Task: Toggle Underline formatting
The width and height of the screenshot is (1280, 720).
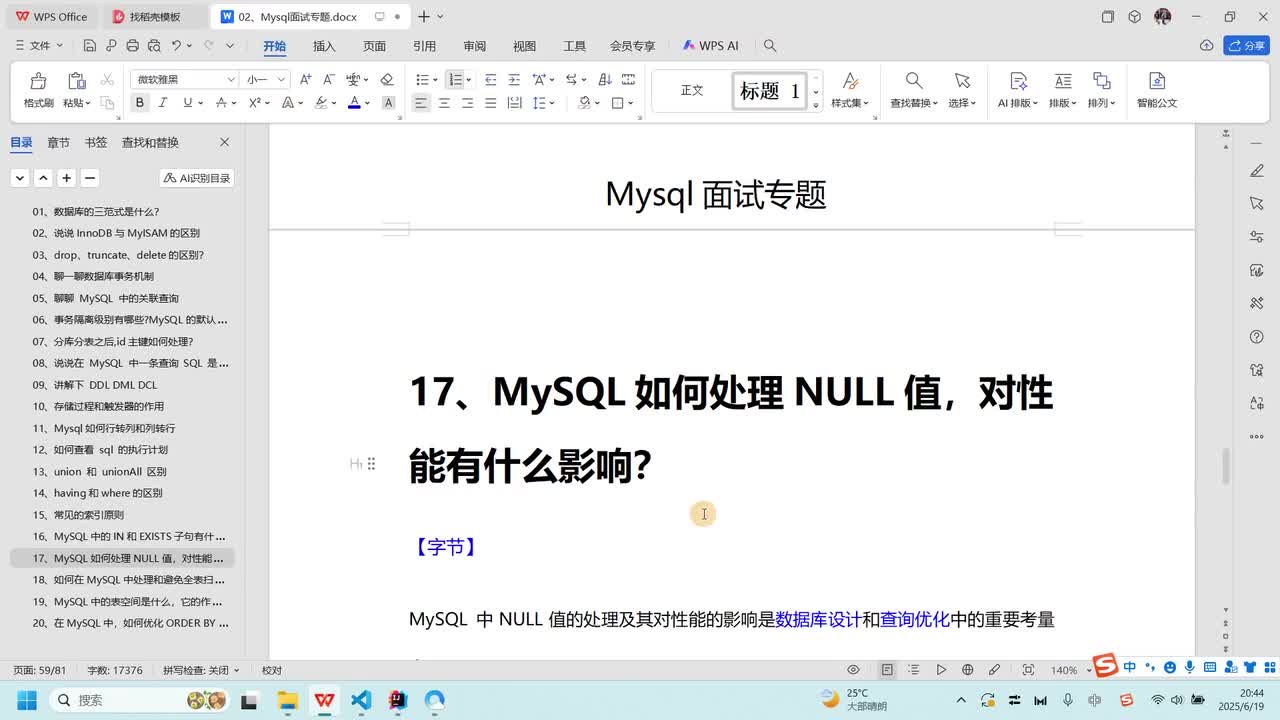Action: click(187, 103)
